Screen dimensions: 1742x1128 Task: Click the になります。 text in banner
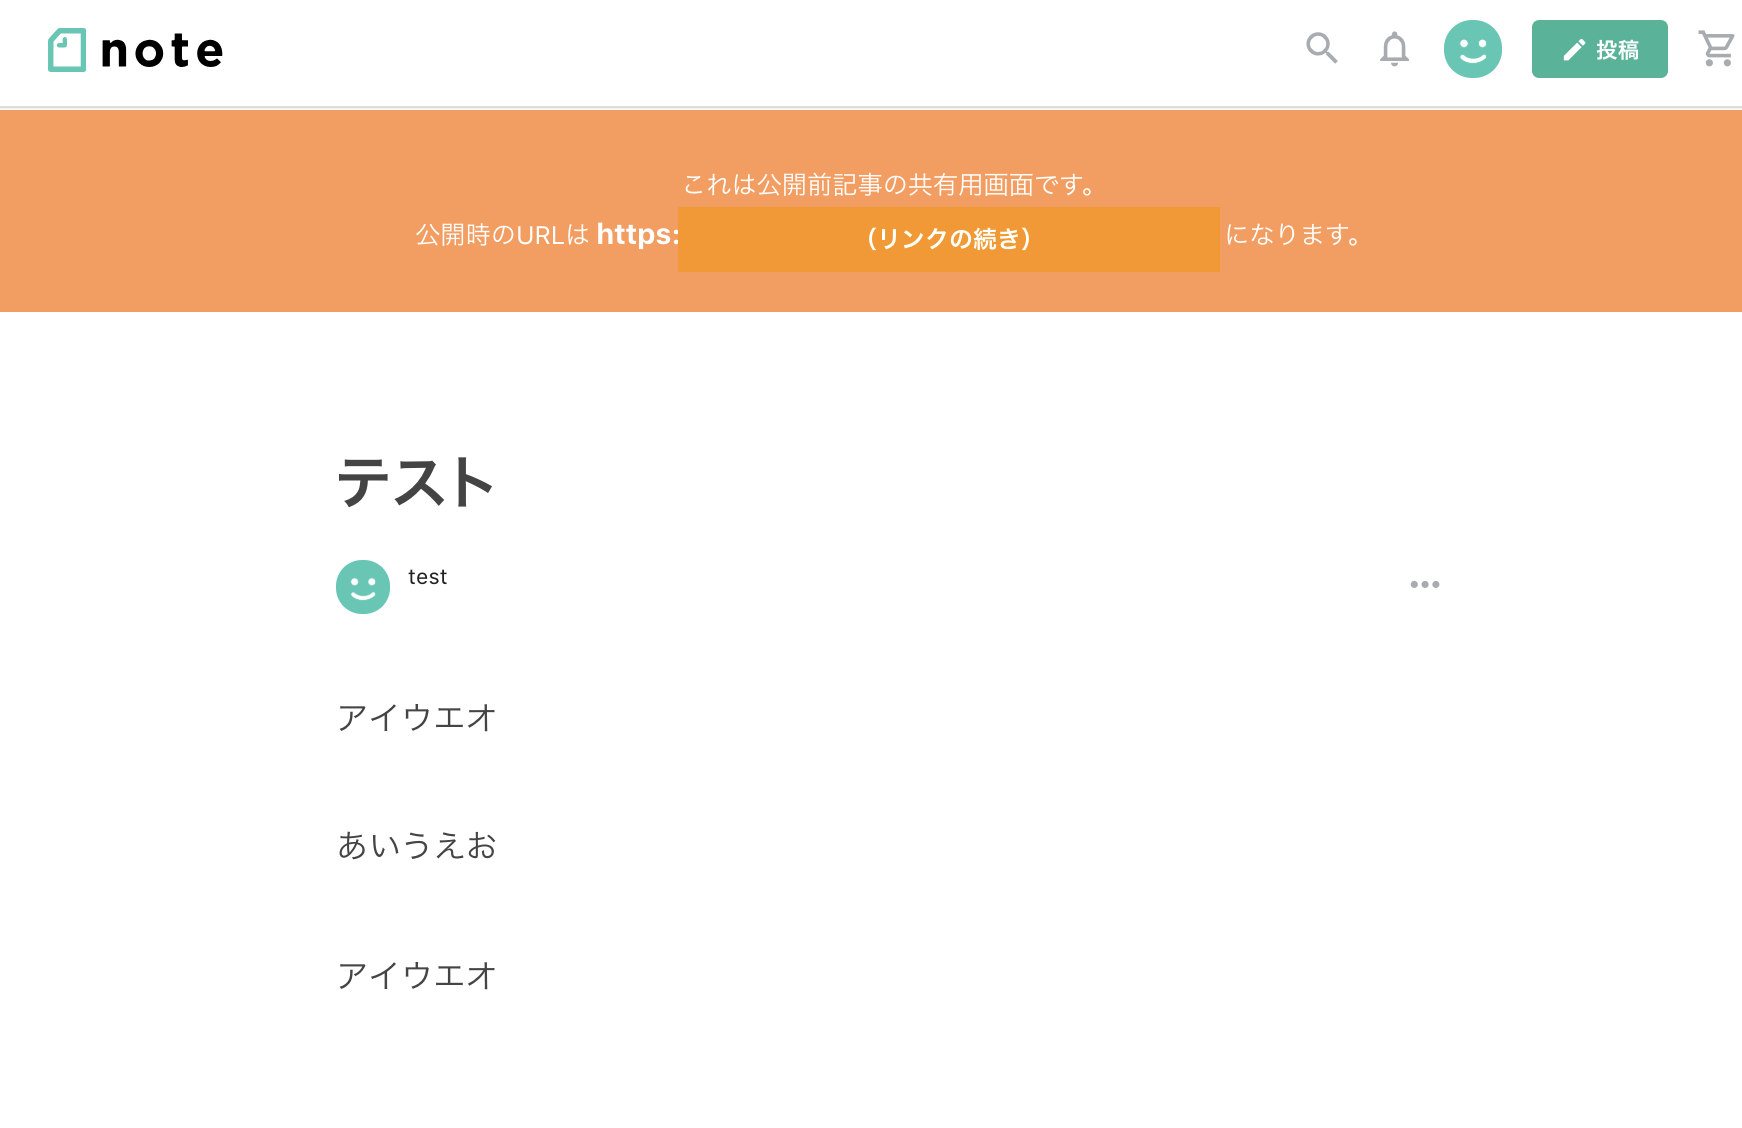(x=1294, y=235)
